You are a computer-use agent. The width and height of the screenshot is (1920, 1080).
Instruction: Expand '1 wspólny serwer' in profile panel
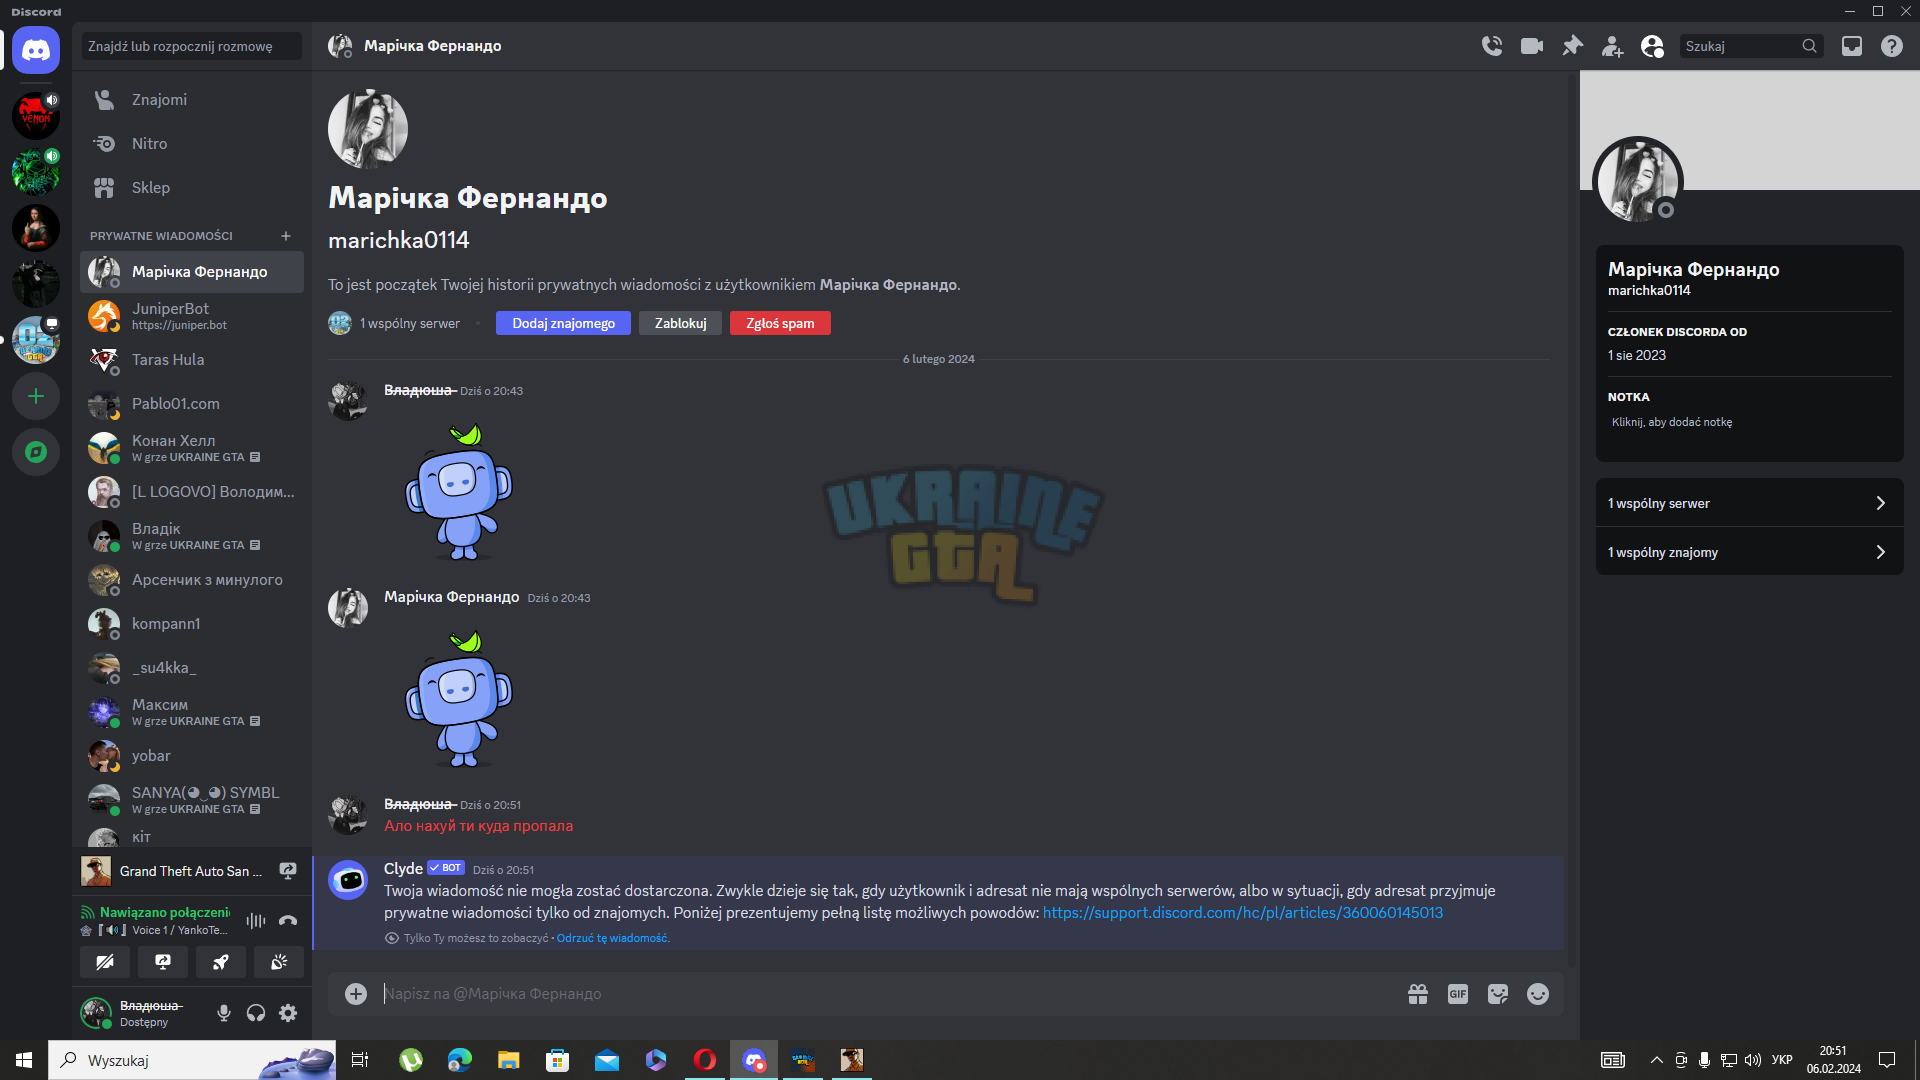tap(1749, 503)
